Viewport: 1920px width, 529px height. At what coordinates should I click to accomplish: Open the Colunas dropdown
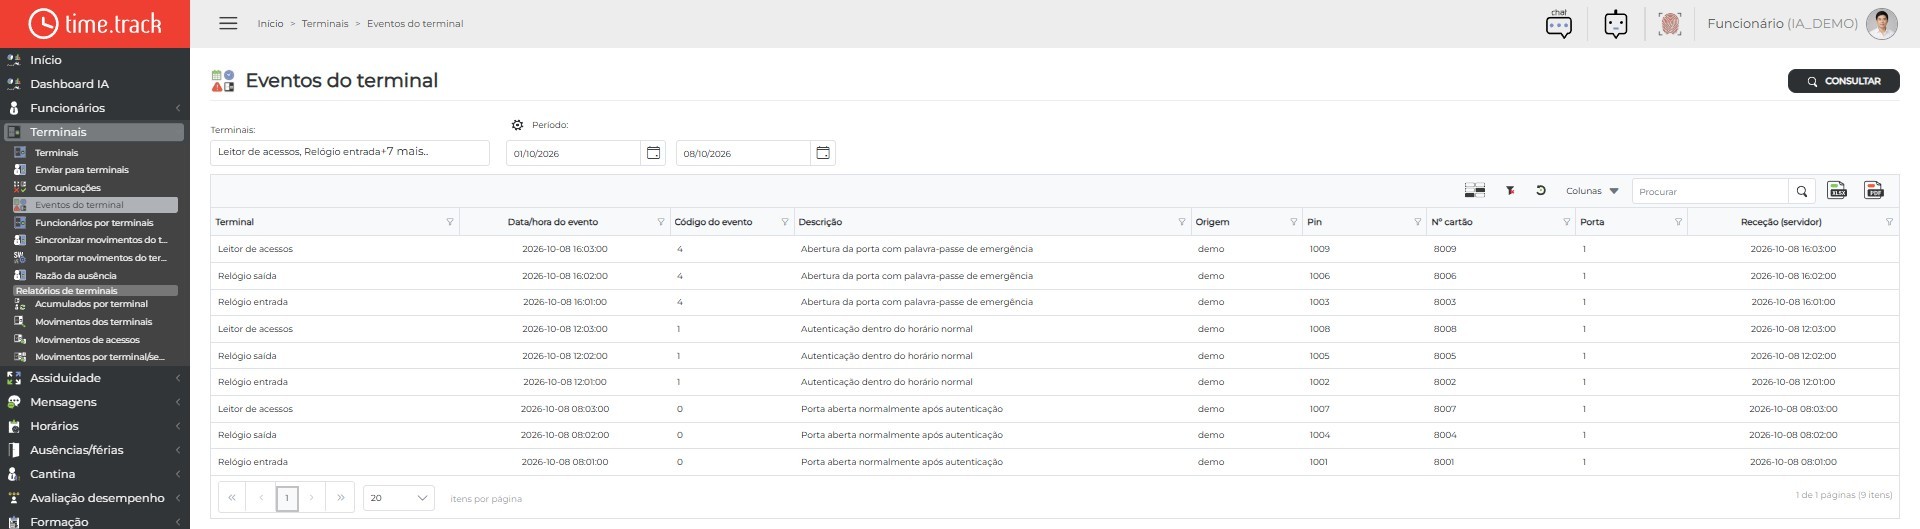1592,191
